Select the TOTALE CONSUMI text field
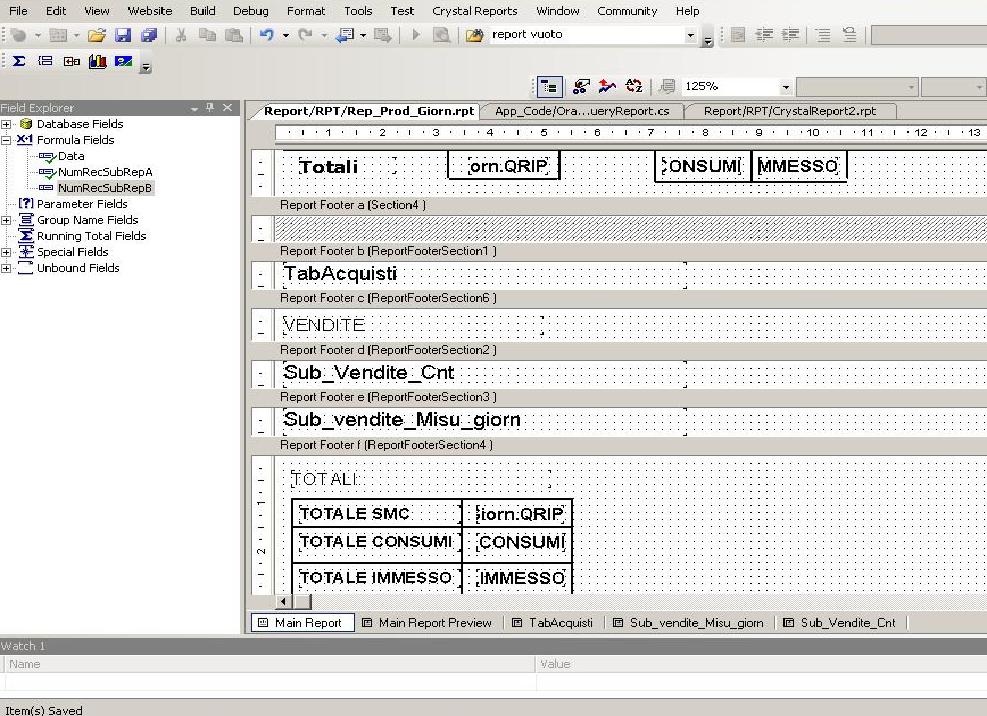Viewport: 987px width, 716px height. [x=379, y=542]
